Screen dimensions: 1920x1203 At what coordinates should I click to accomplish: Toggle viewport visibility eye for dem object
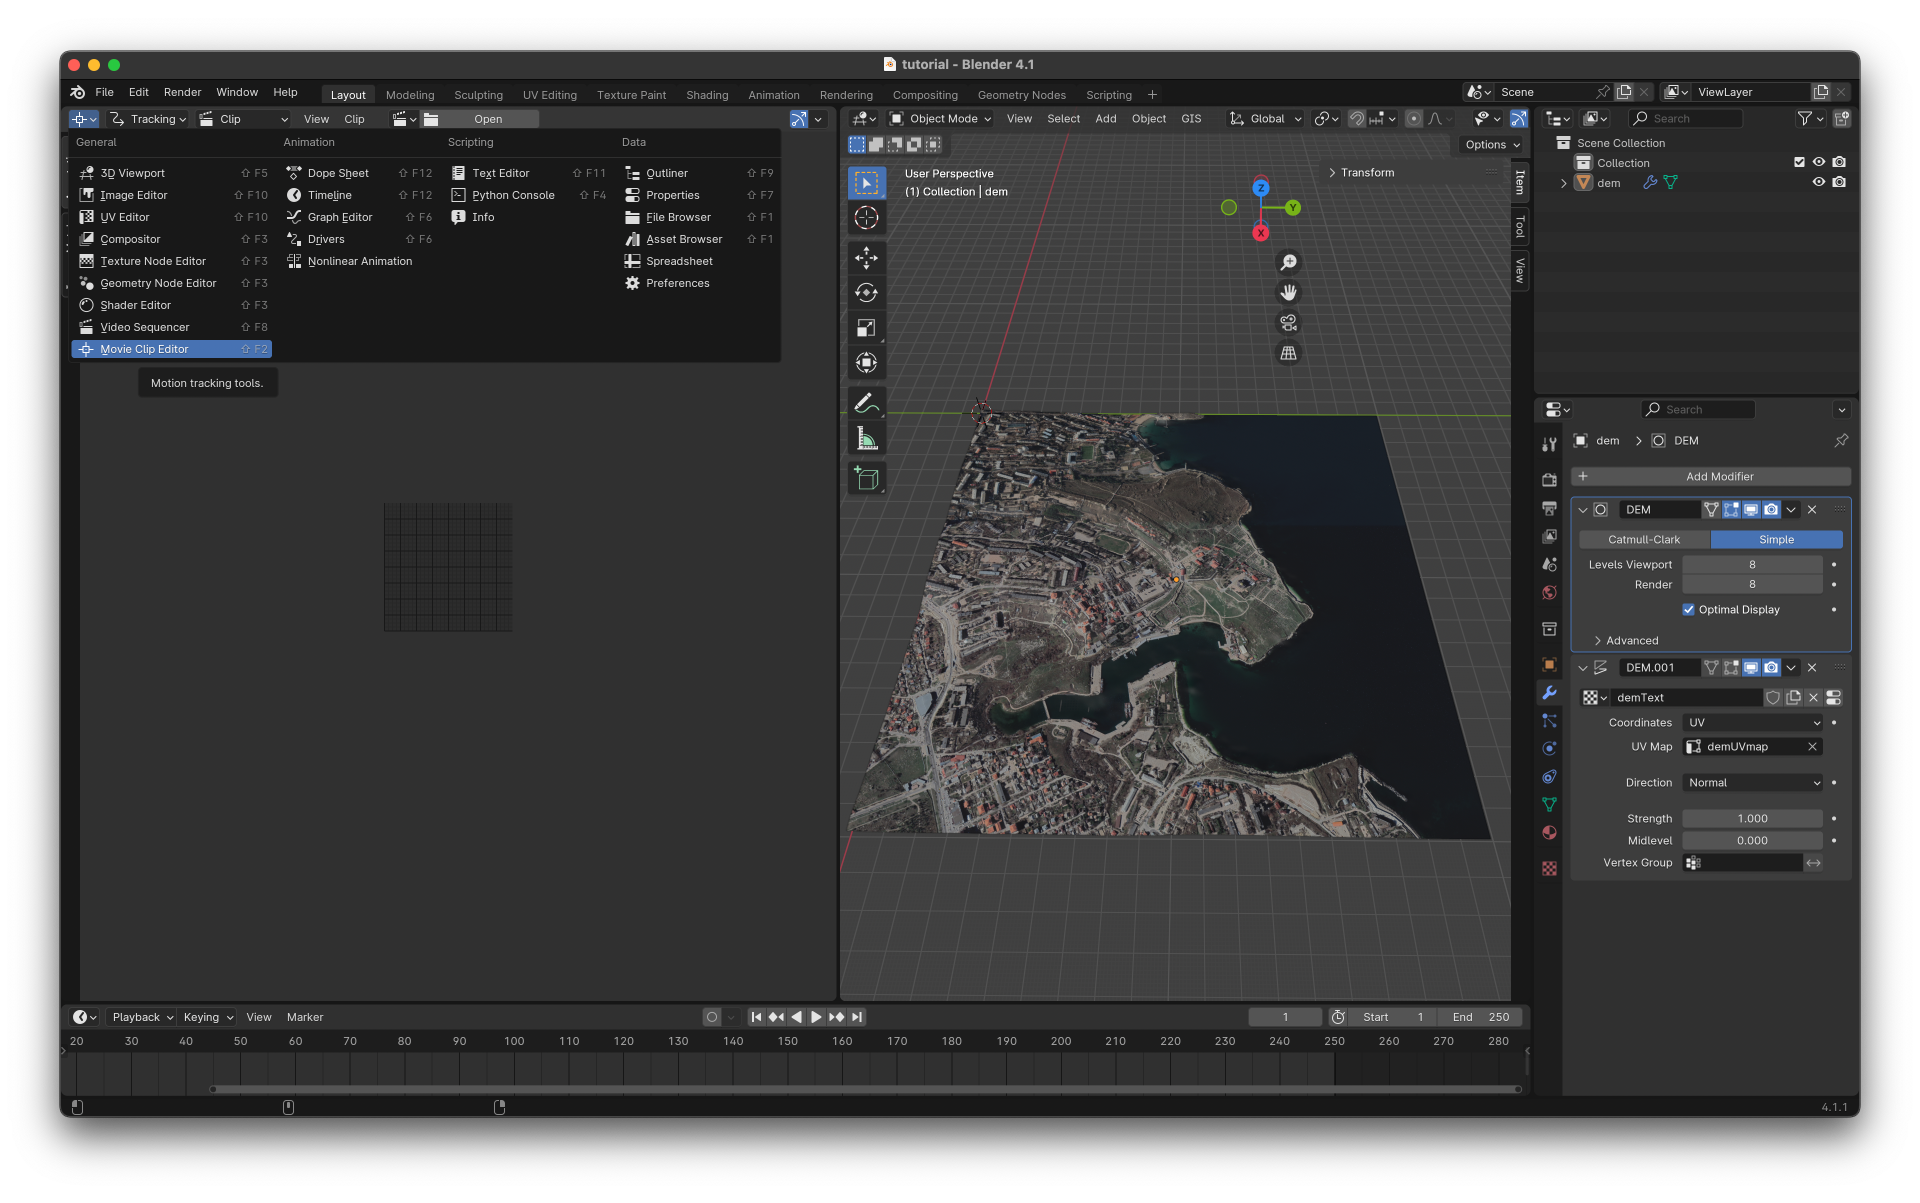(x=1818, y=182)
